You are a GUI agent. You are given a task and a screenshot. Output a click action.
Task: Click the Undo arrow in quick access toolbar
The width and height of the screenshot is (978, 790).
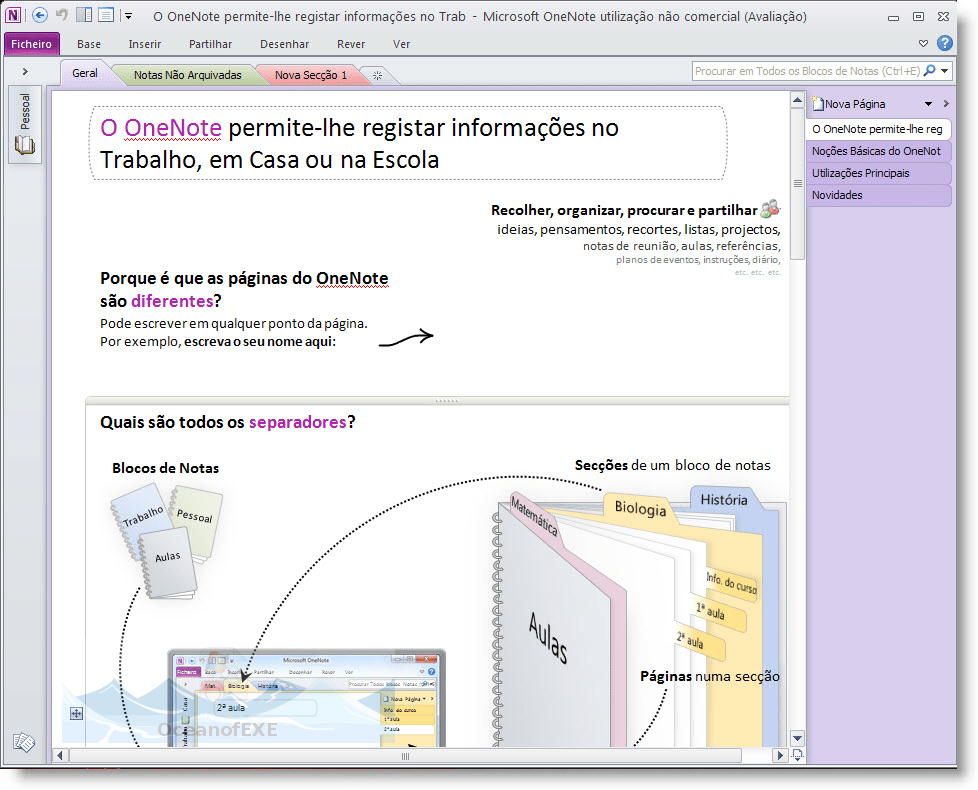tap(62, 14)
